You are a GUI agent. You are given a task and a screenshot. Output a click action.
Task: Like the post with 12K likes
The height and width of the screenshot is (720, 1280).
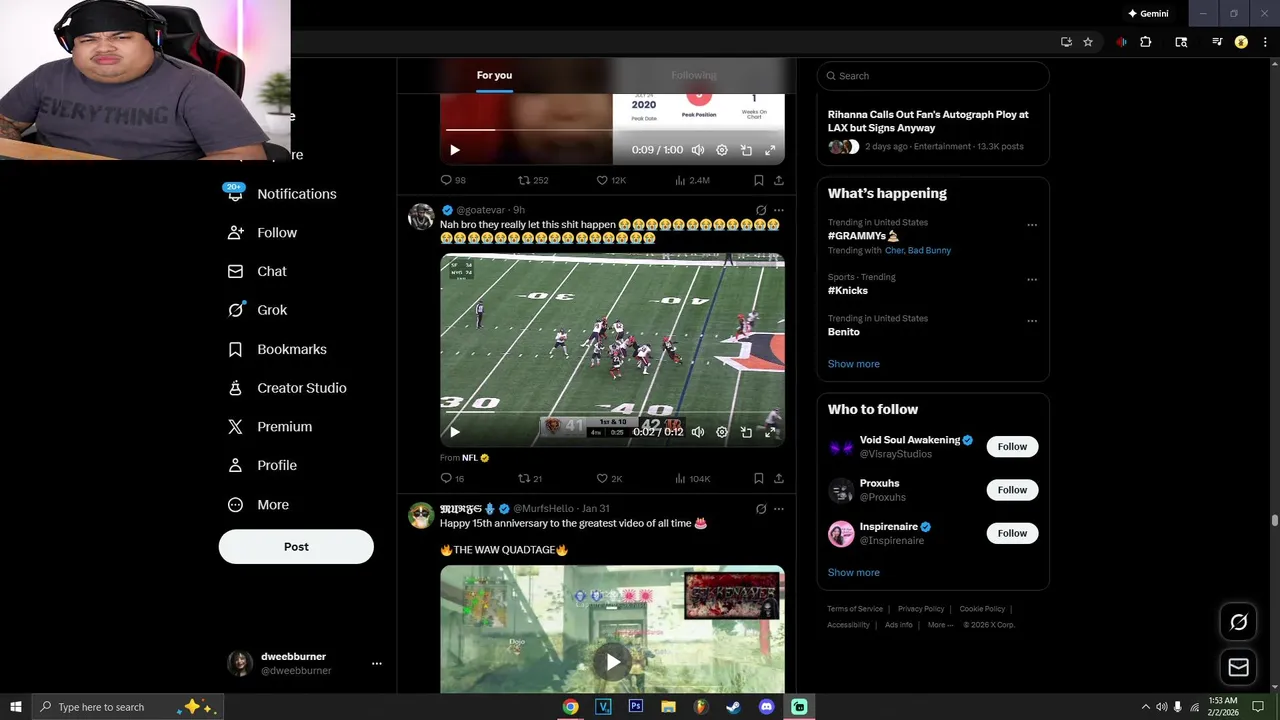611,180
